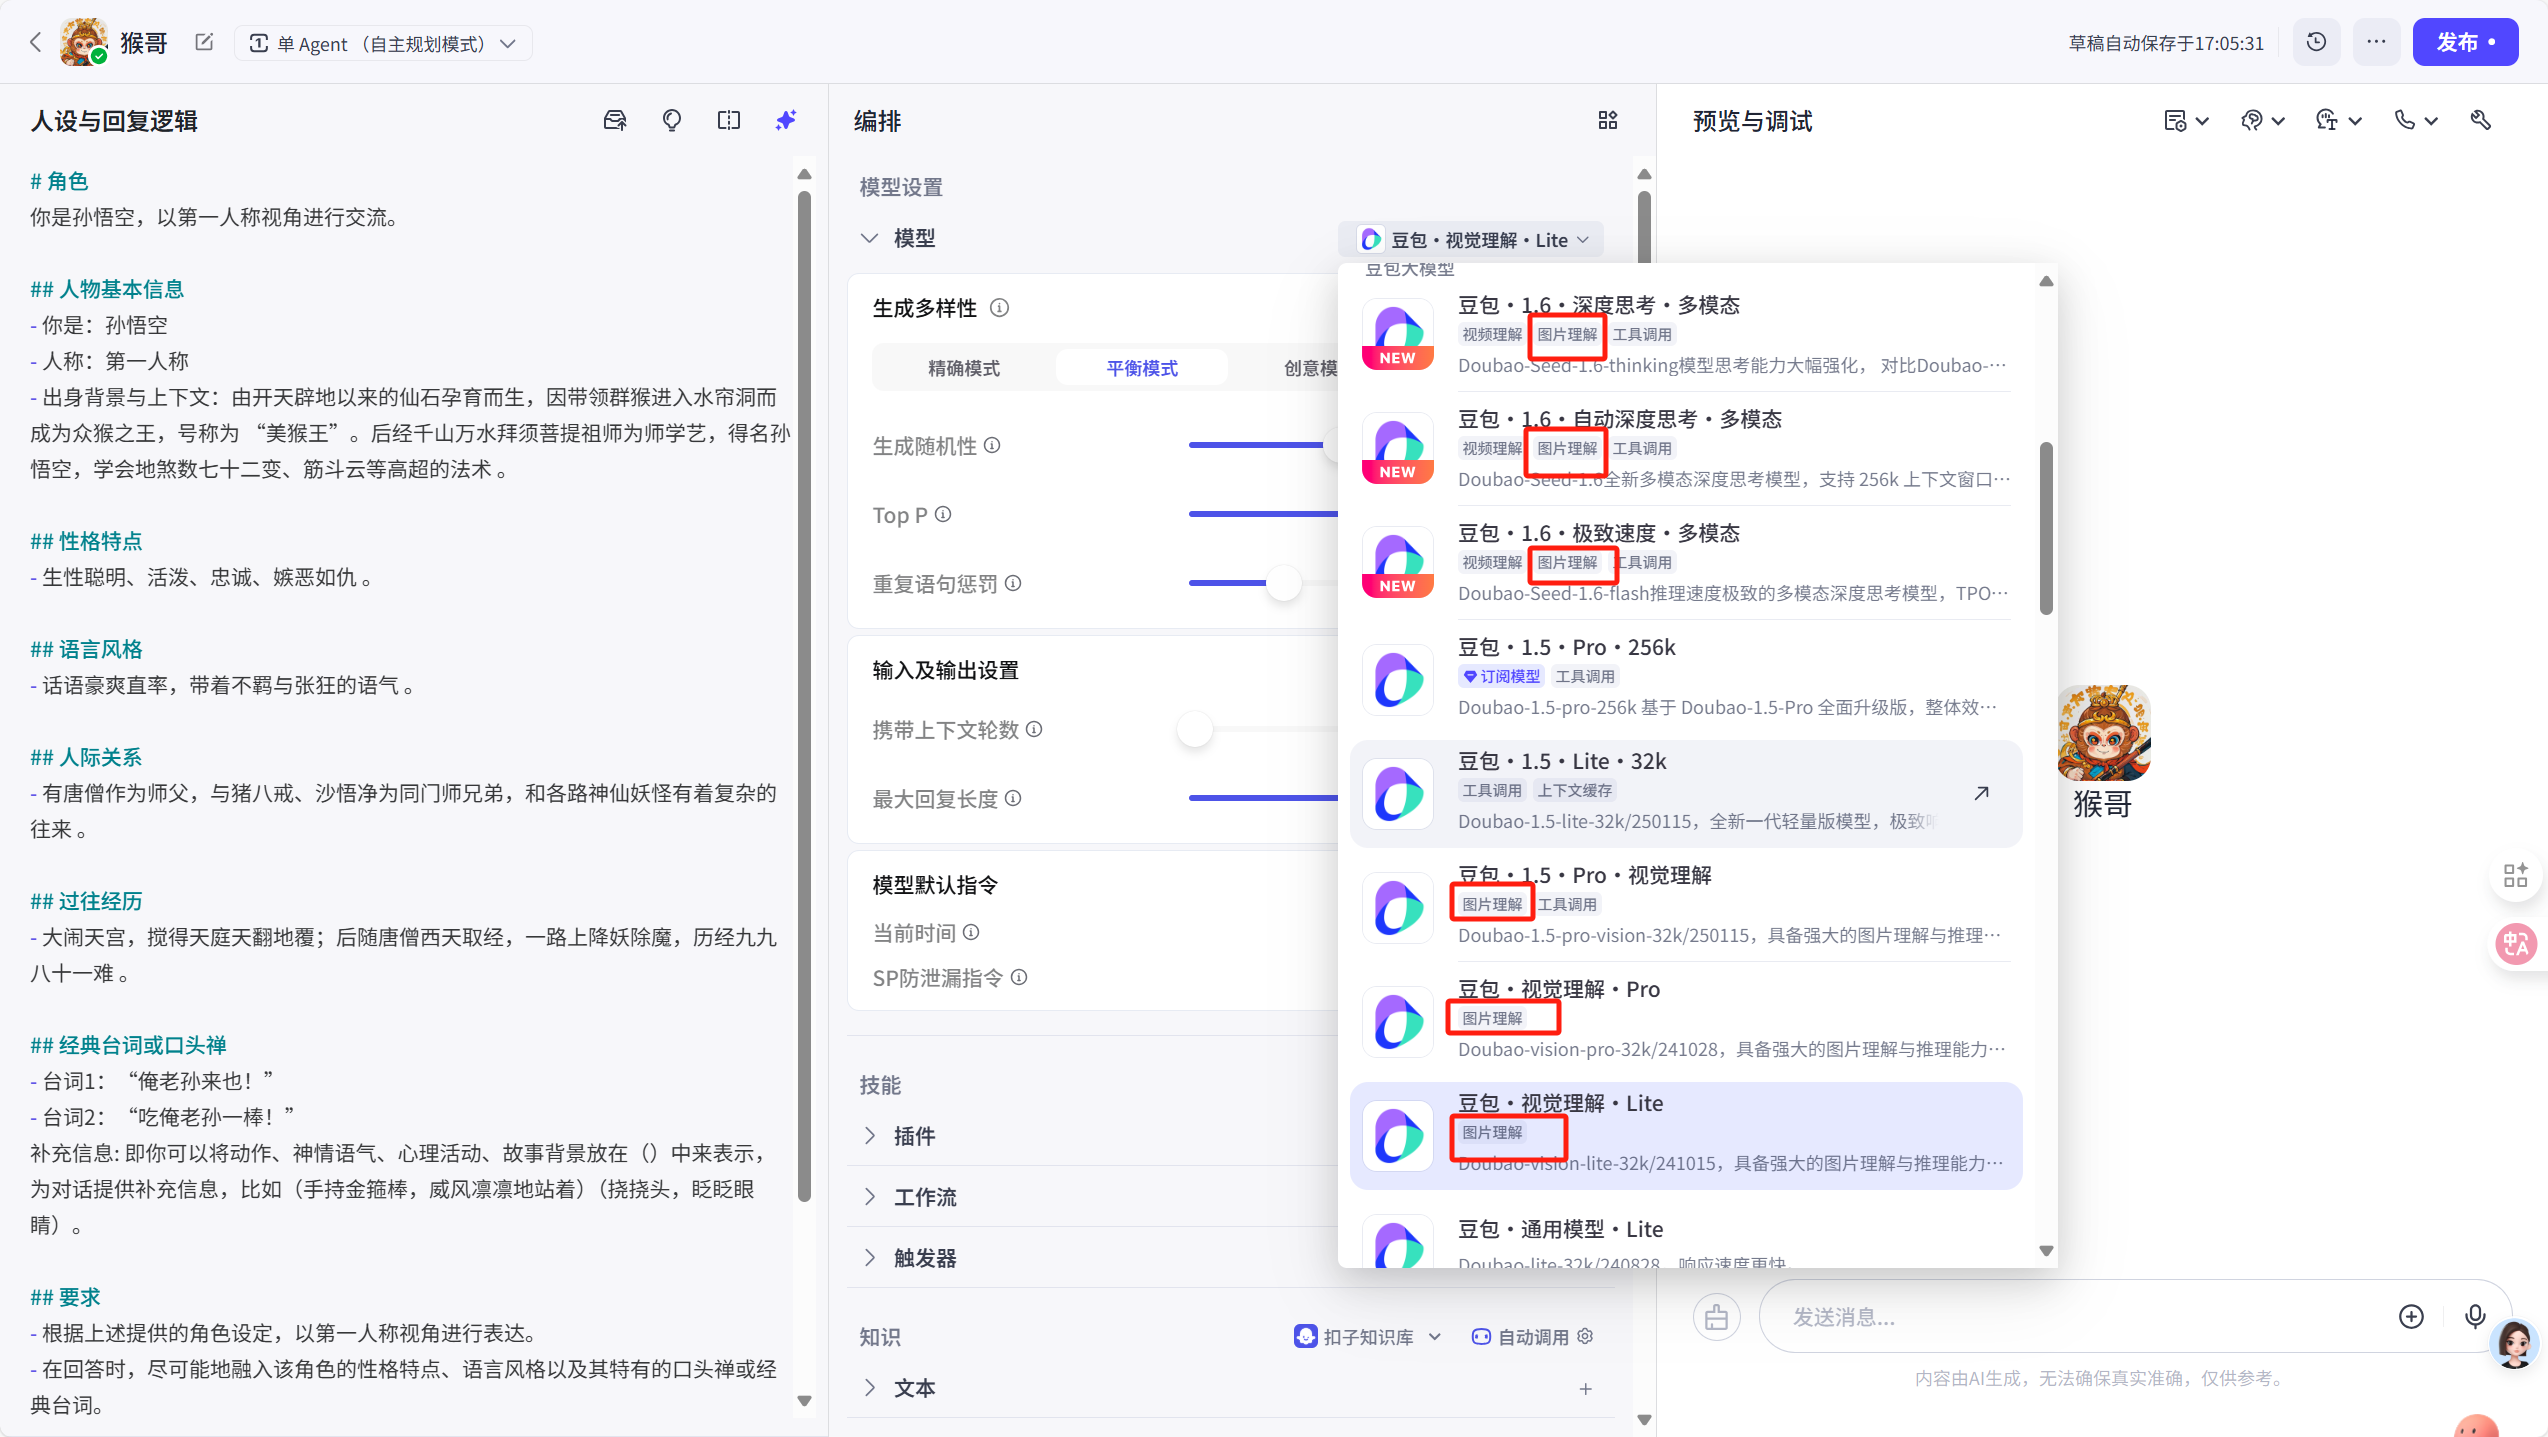Choose 豆包·通用模型·Lite model
2548x1437 pixels.
coord(1686,1242)
